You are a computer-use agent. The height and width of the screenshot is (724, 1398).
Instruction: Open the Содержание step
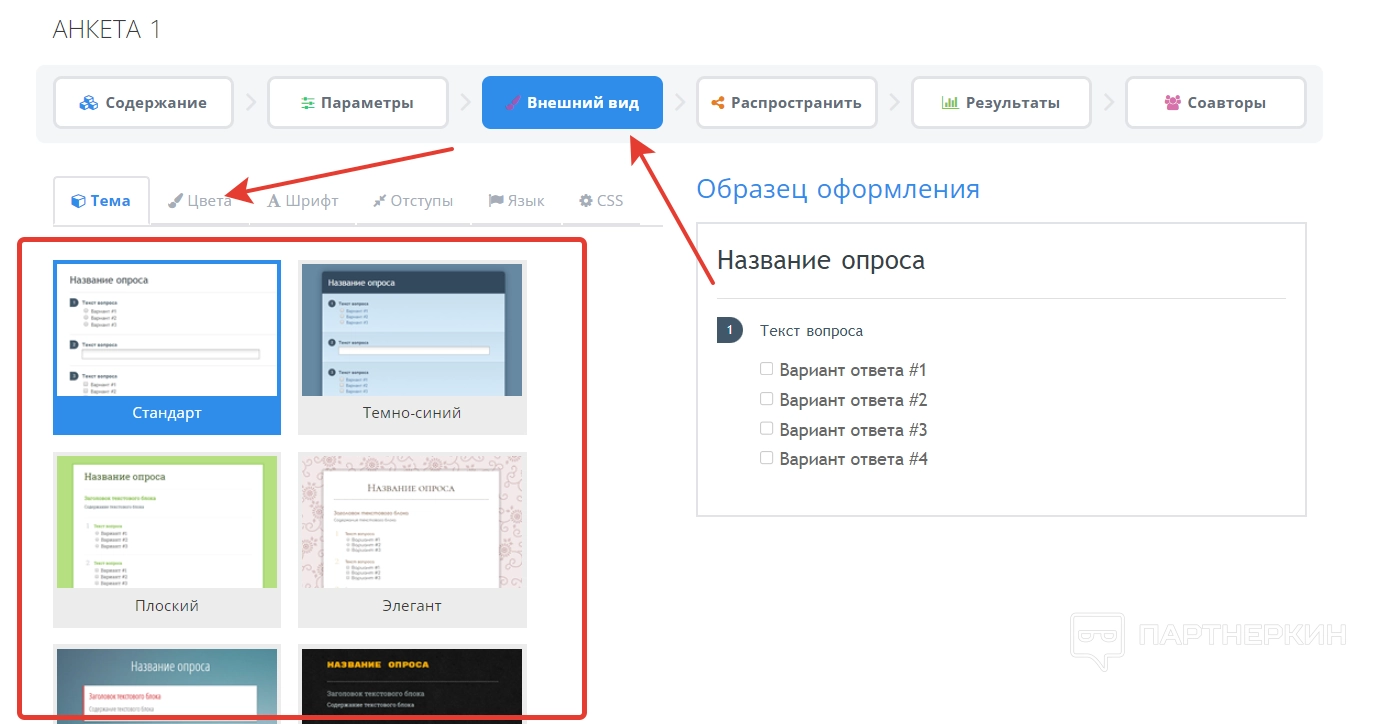tap(143, 103)
